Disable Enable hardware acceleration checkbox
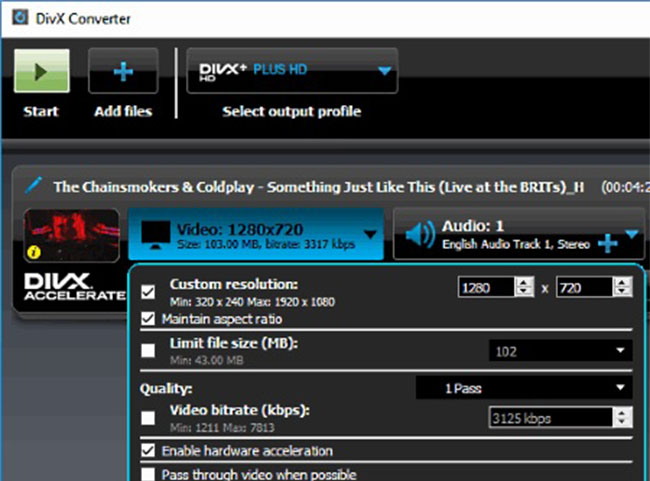 [x=148, y=450]
